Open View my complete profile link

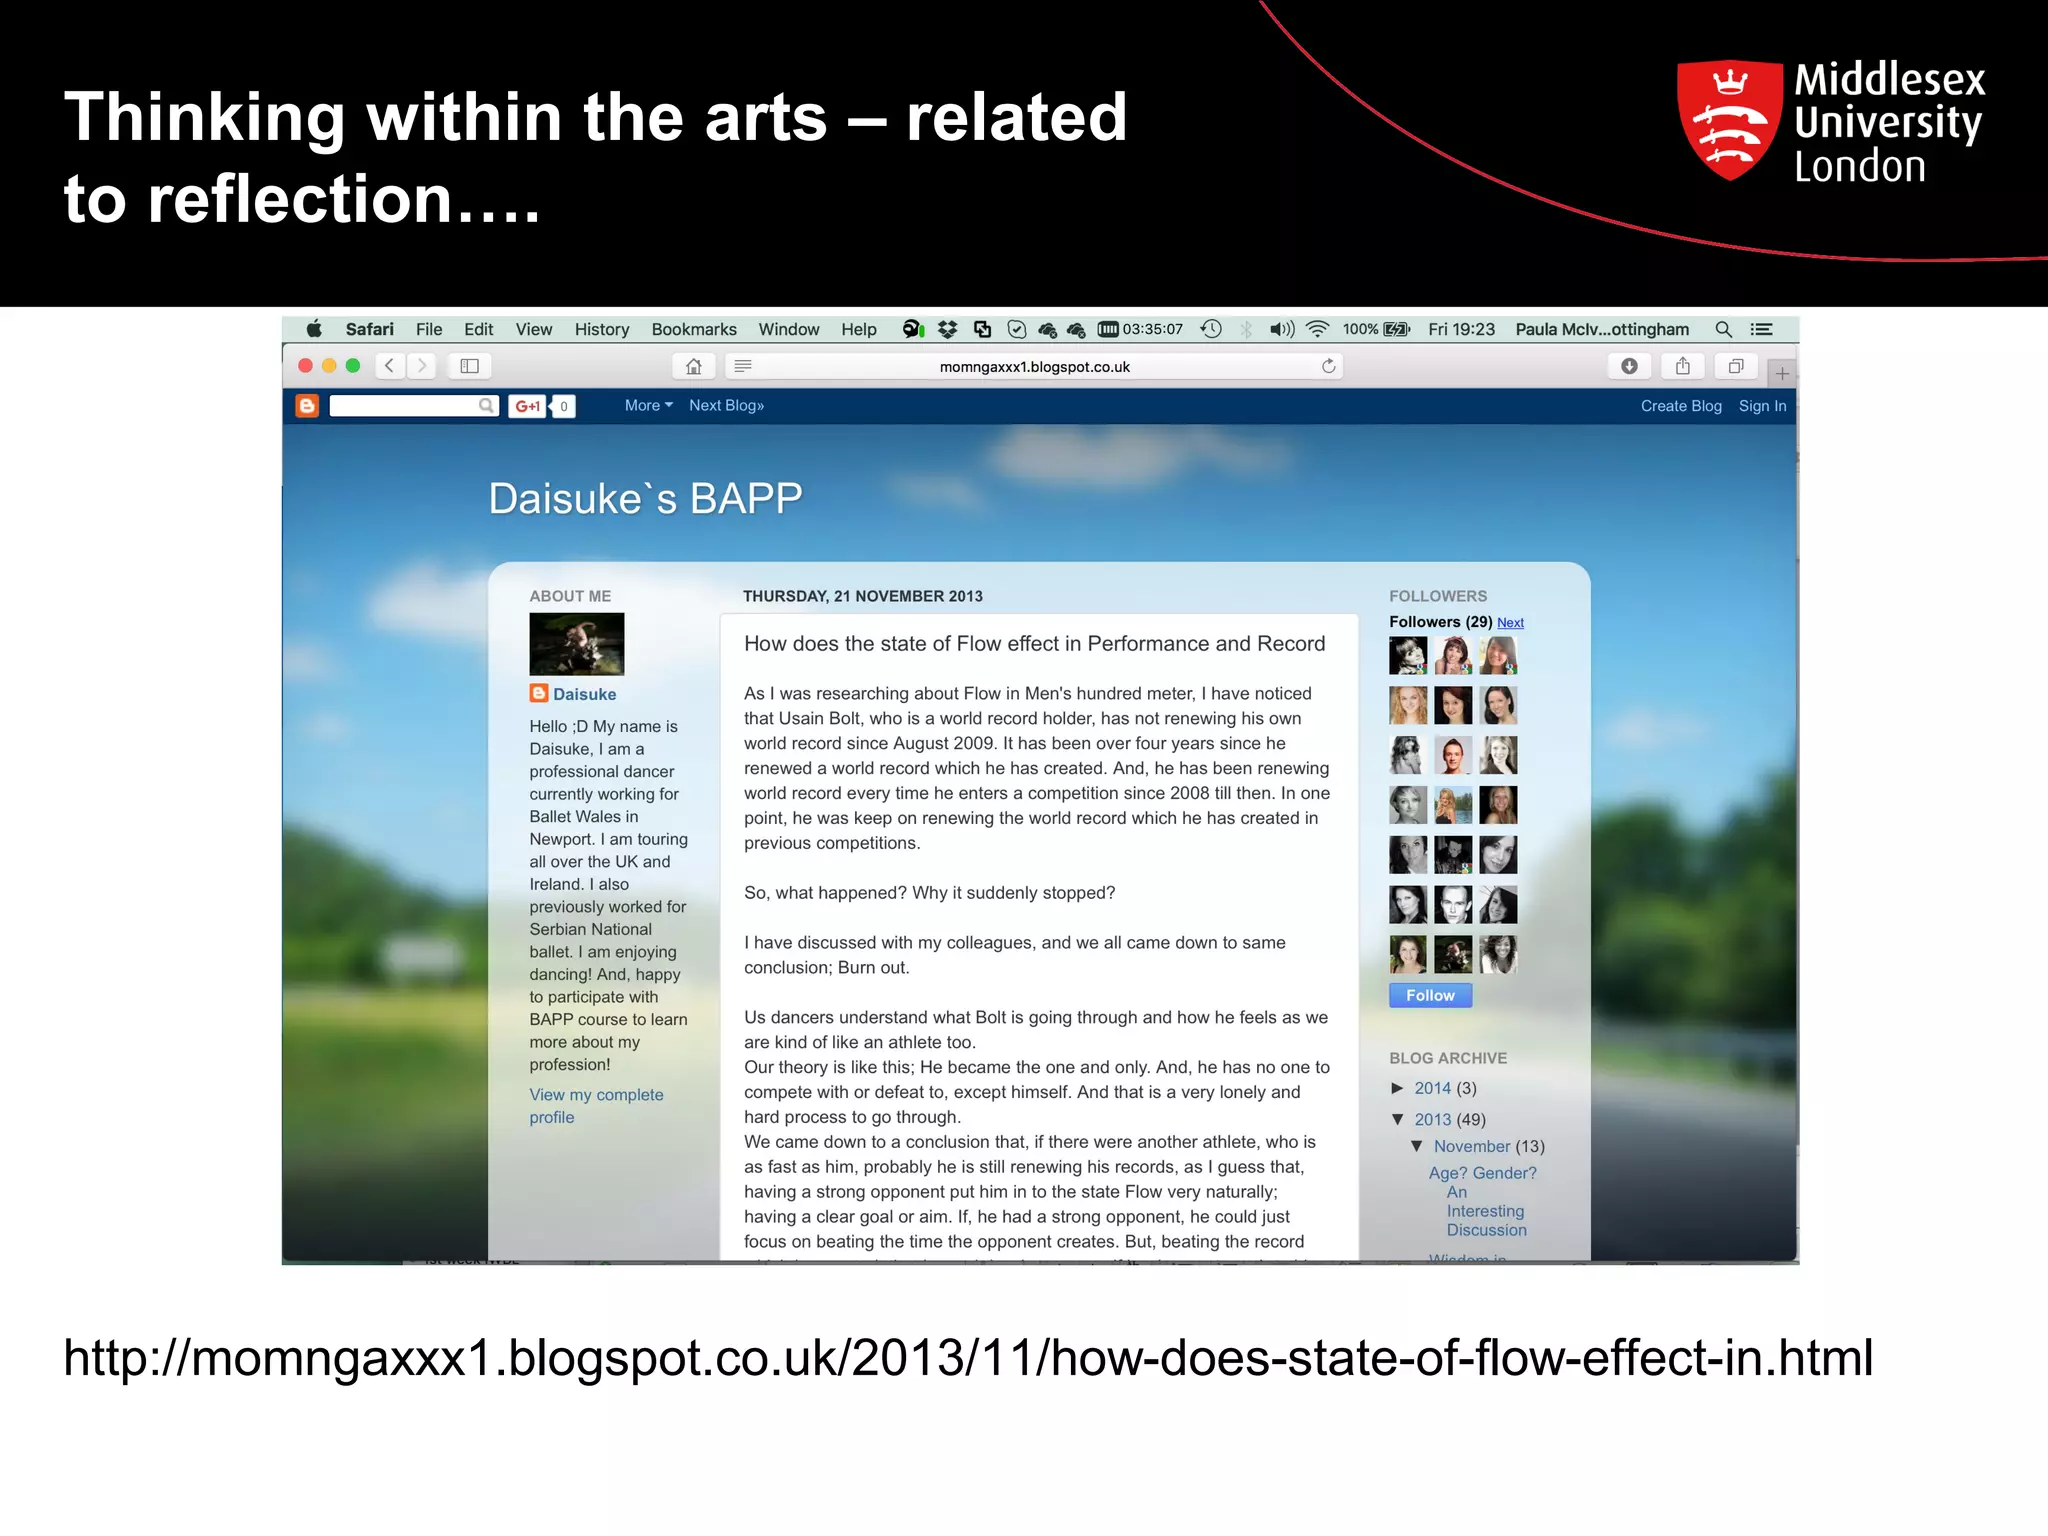click(596, 1106)
